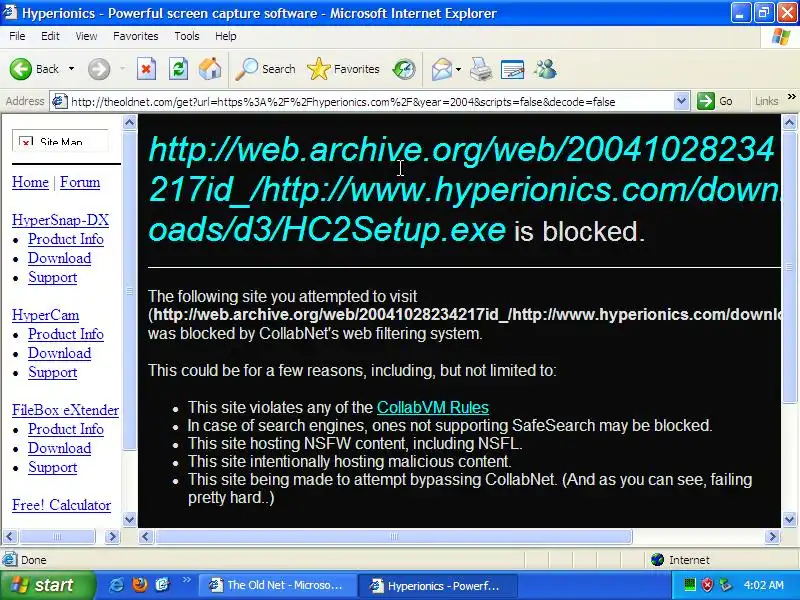Click the red security shield tray icon
Screen dimensions: 800x600
(707, 585)
